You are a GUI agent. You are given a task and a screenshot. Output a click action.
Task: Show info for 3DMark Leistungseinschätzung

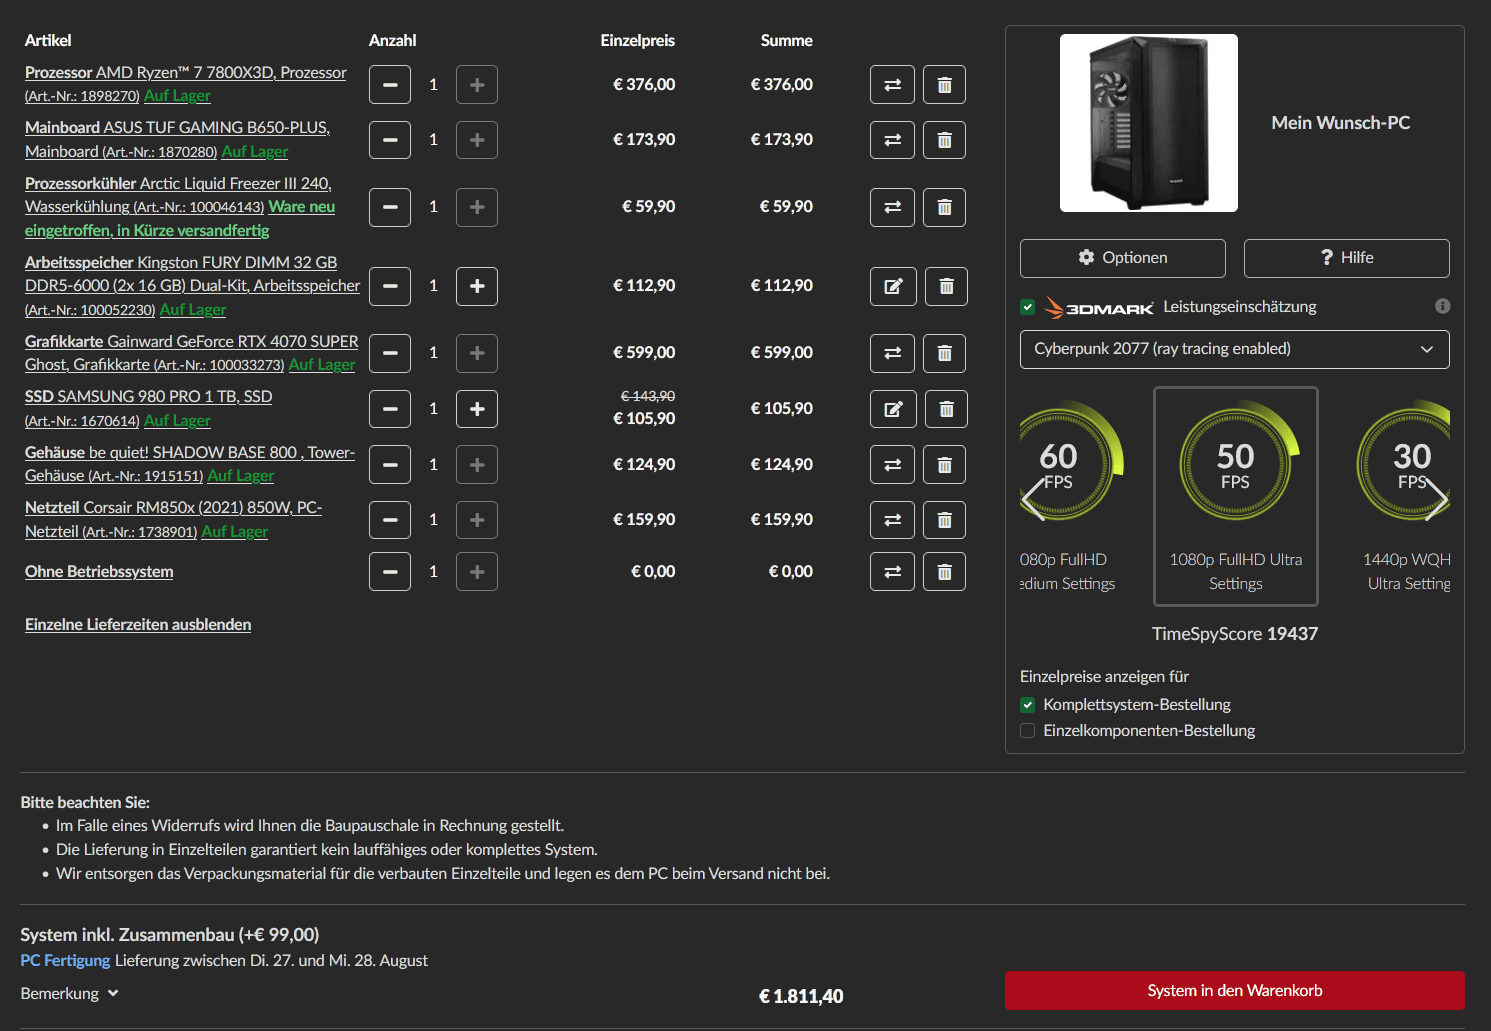[1442, 306]
